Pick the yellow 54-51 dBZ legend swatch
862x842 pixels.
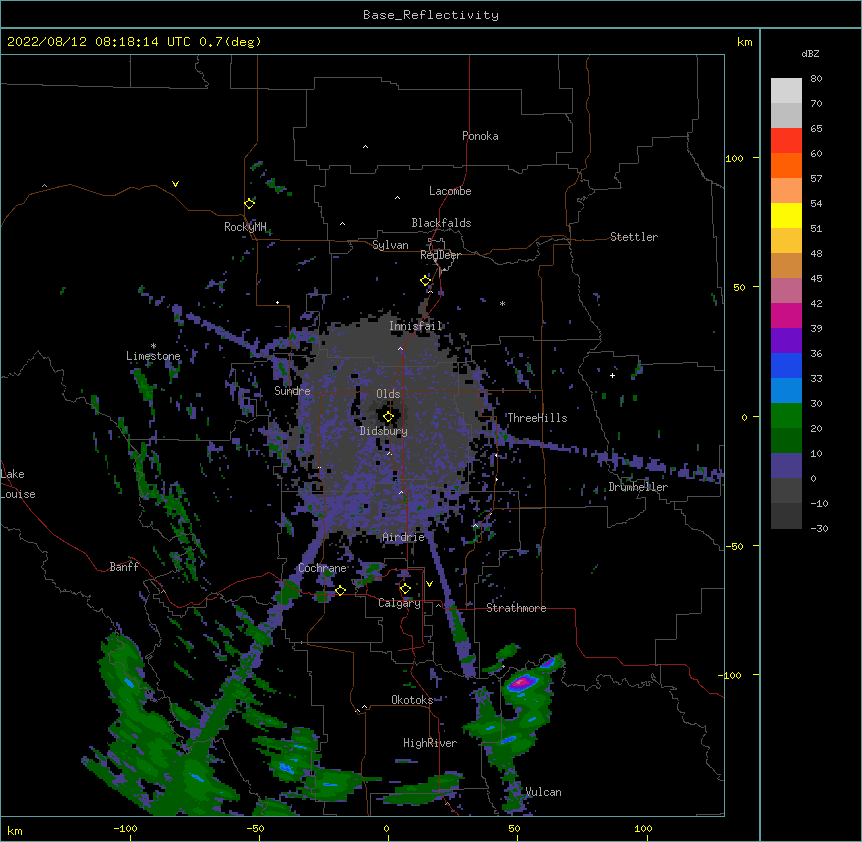tap(786, 215)
